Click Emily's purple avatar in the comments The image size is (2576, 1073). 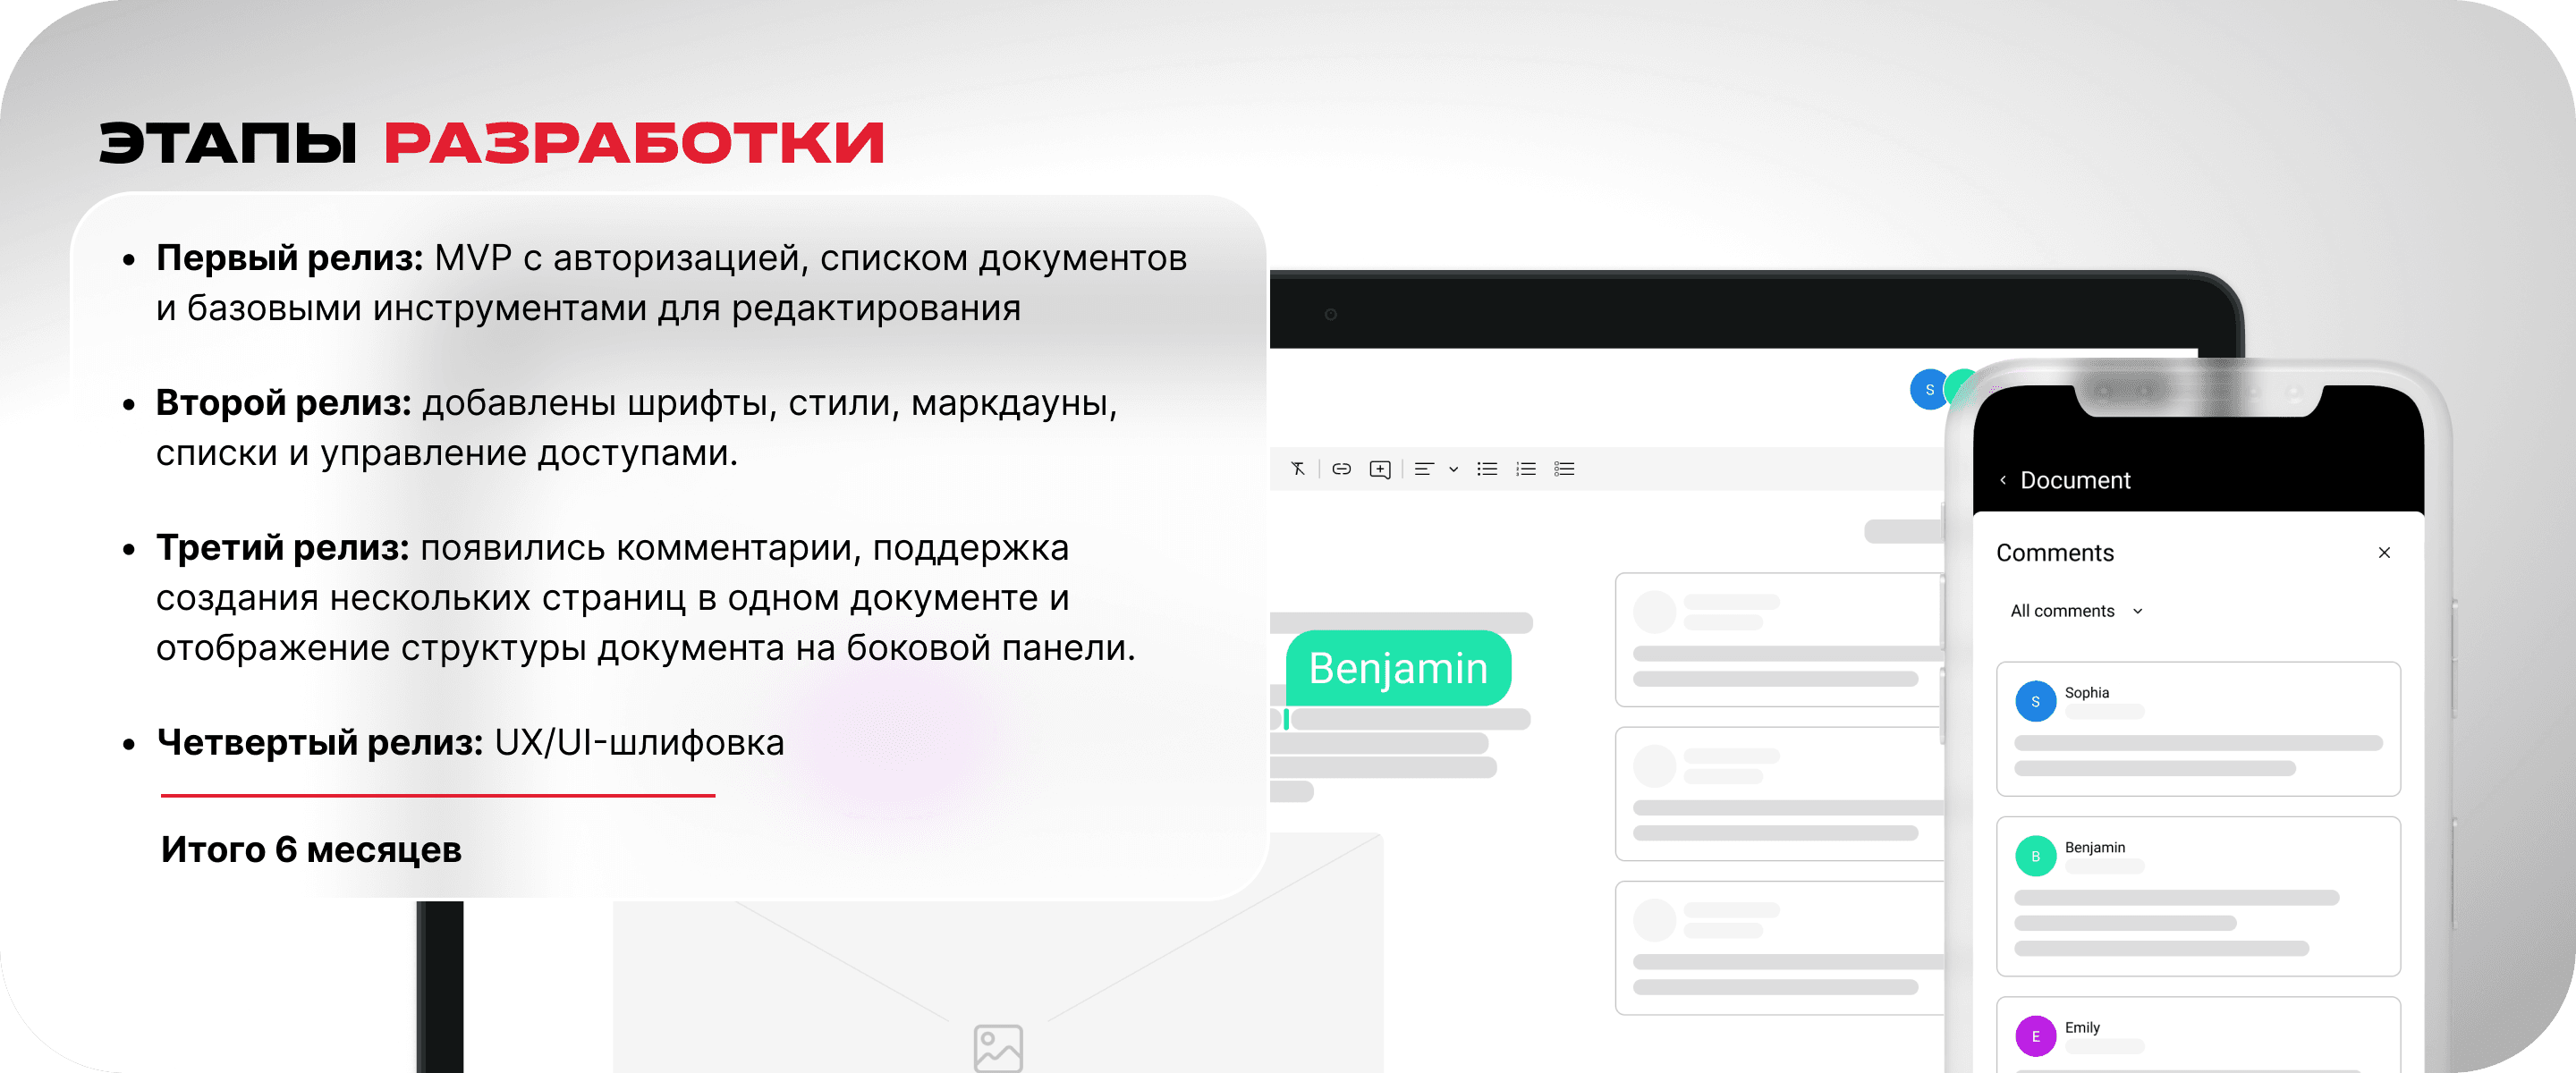point(2035,1037)
